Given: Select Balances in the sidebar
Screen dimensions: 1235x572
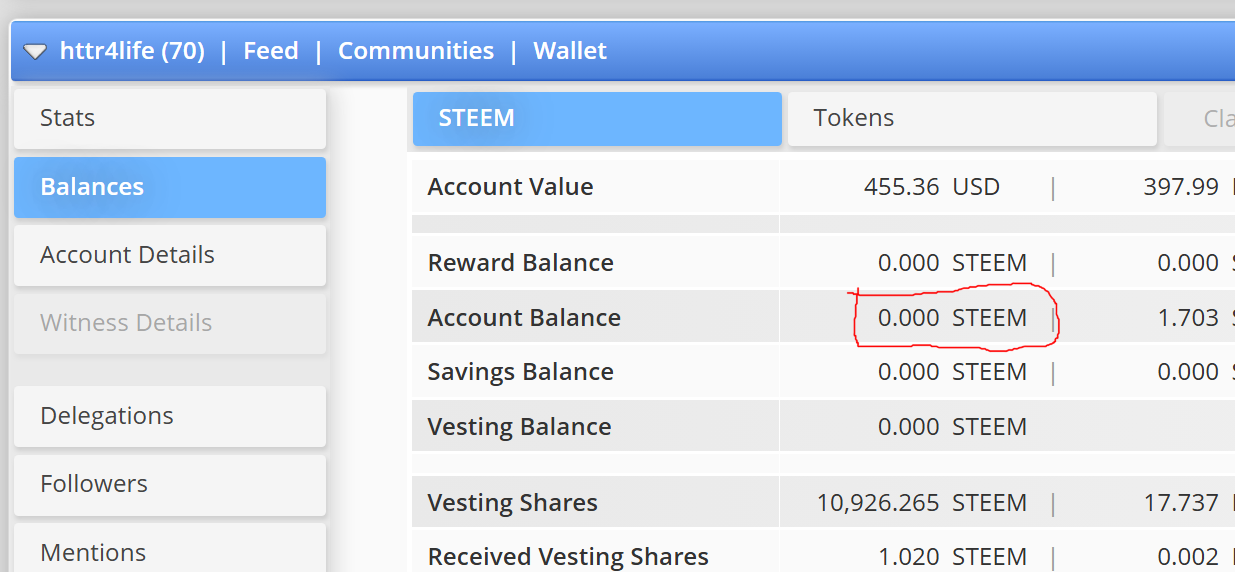Looking at the screenshot, I should [170, 187].
